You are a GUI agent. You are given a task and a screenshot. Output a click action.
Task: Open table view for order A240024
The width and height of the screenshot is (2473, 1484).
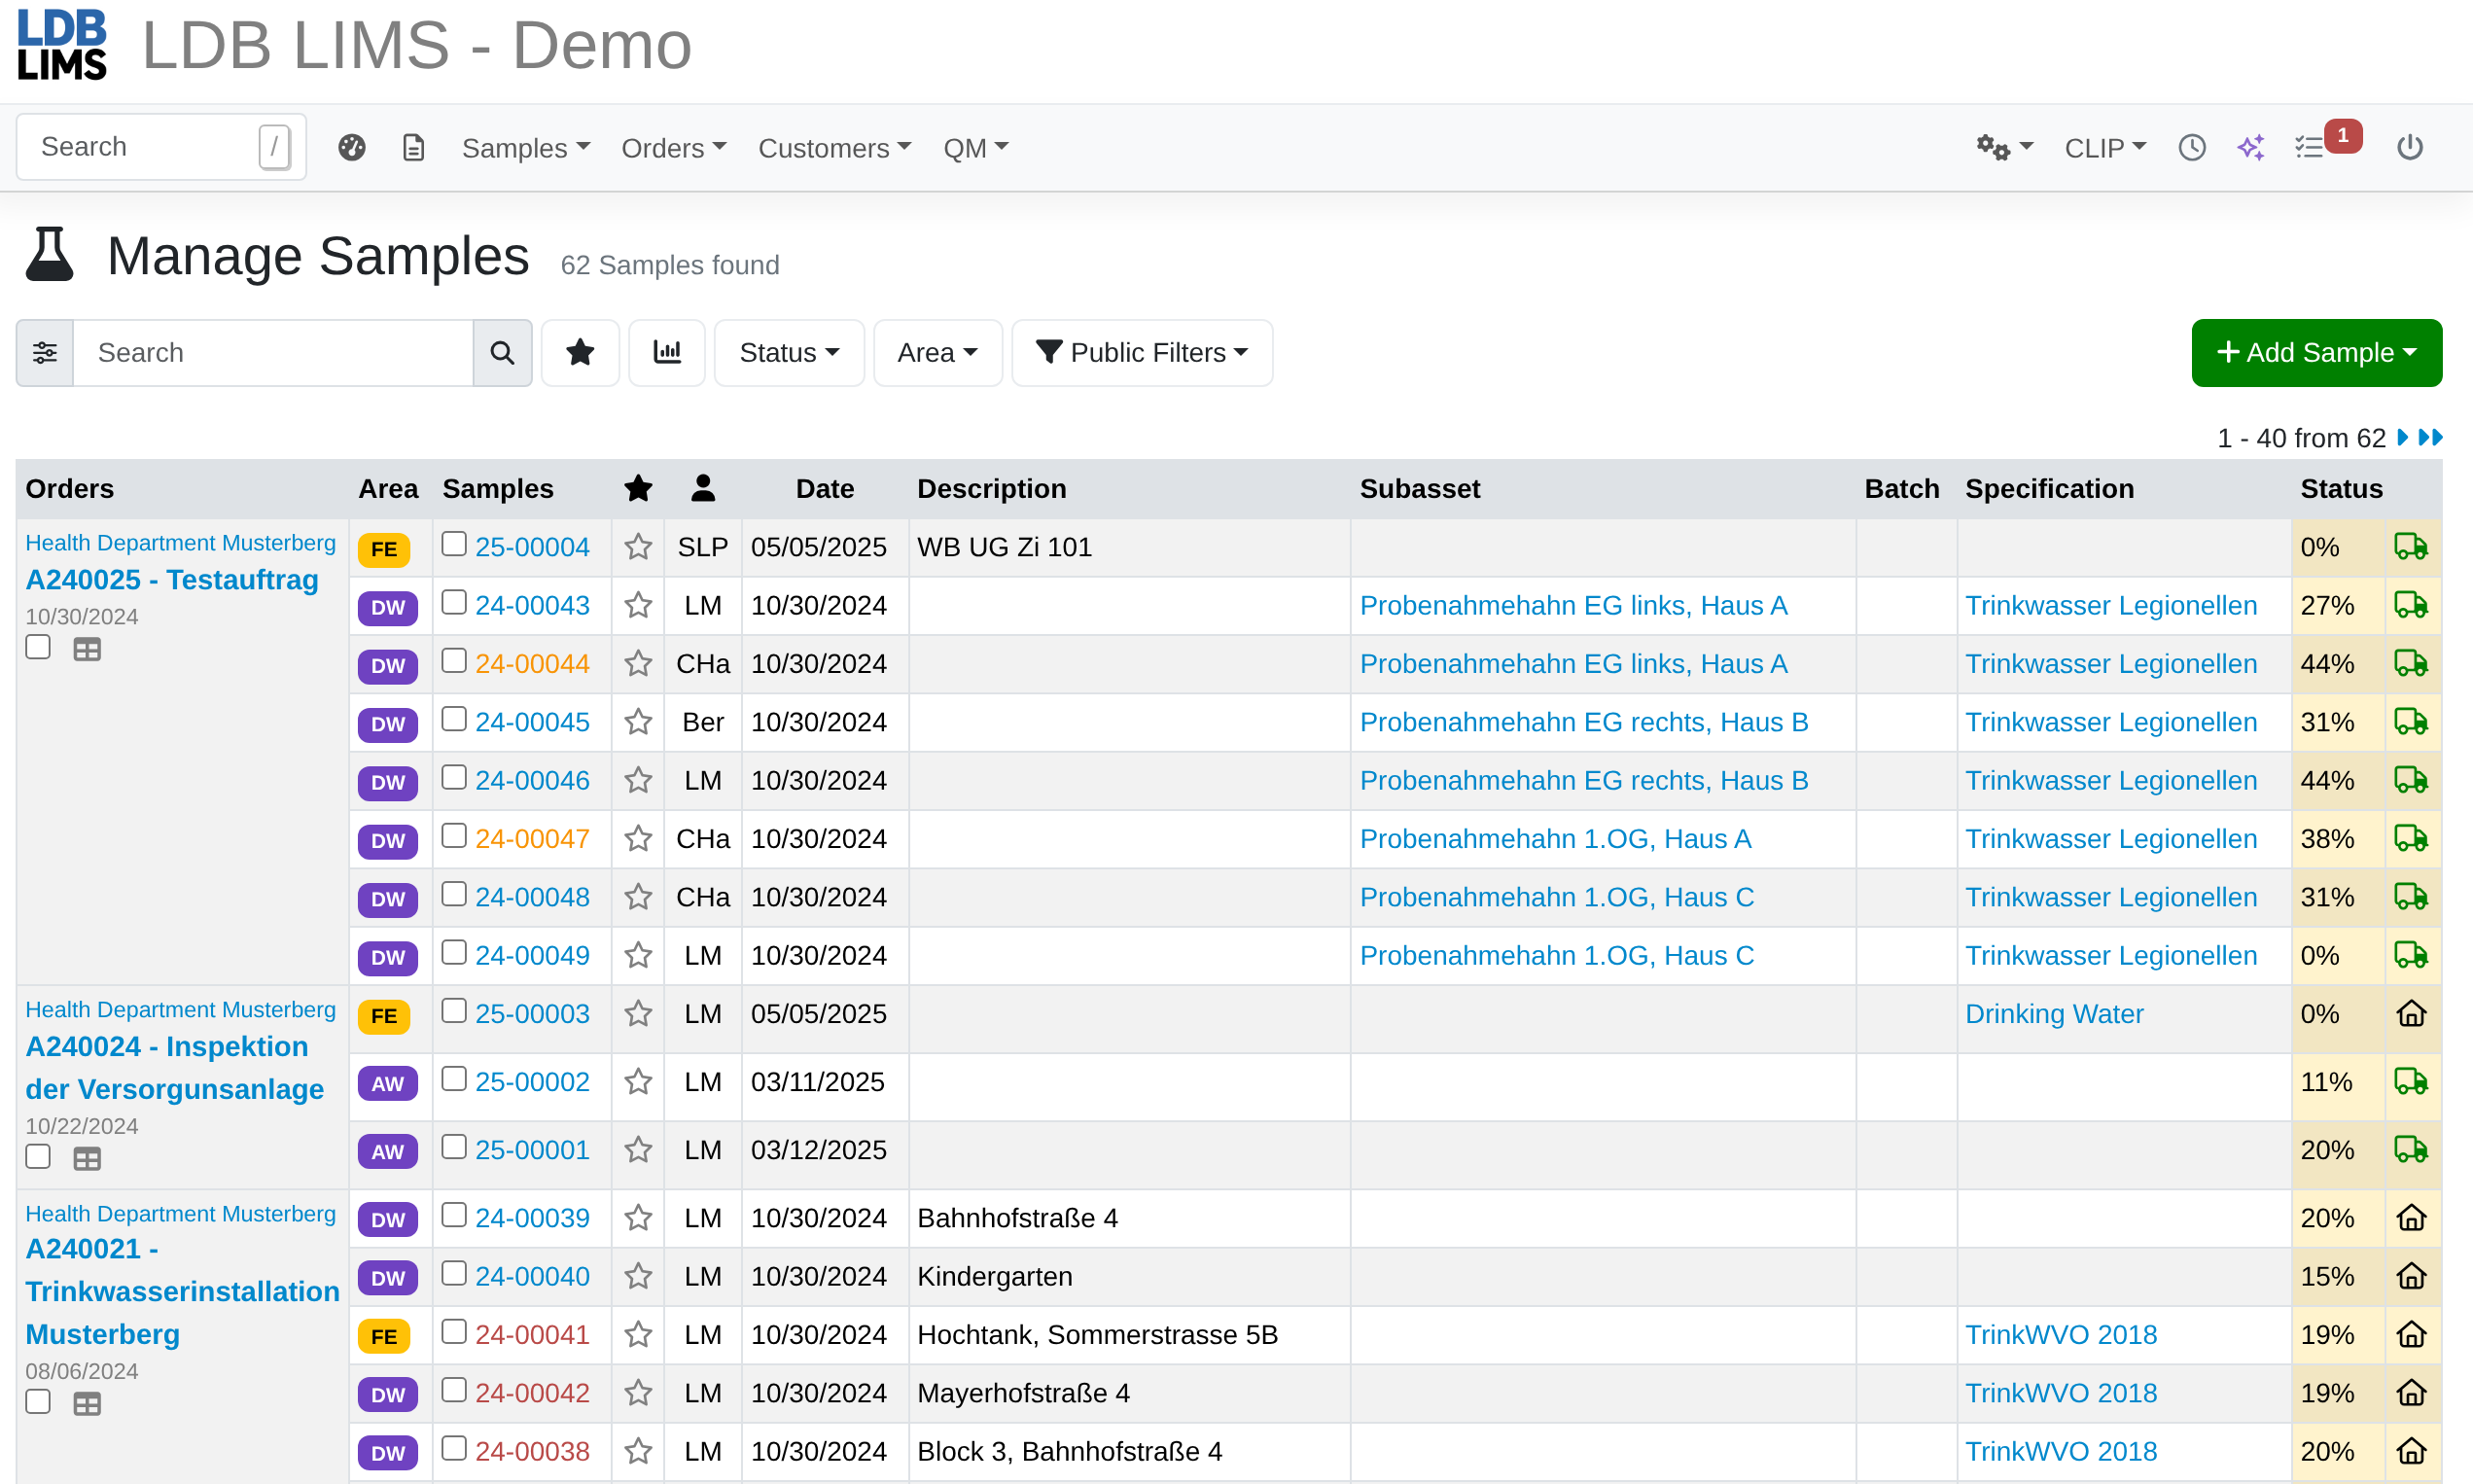tap(87, 1159)
